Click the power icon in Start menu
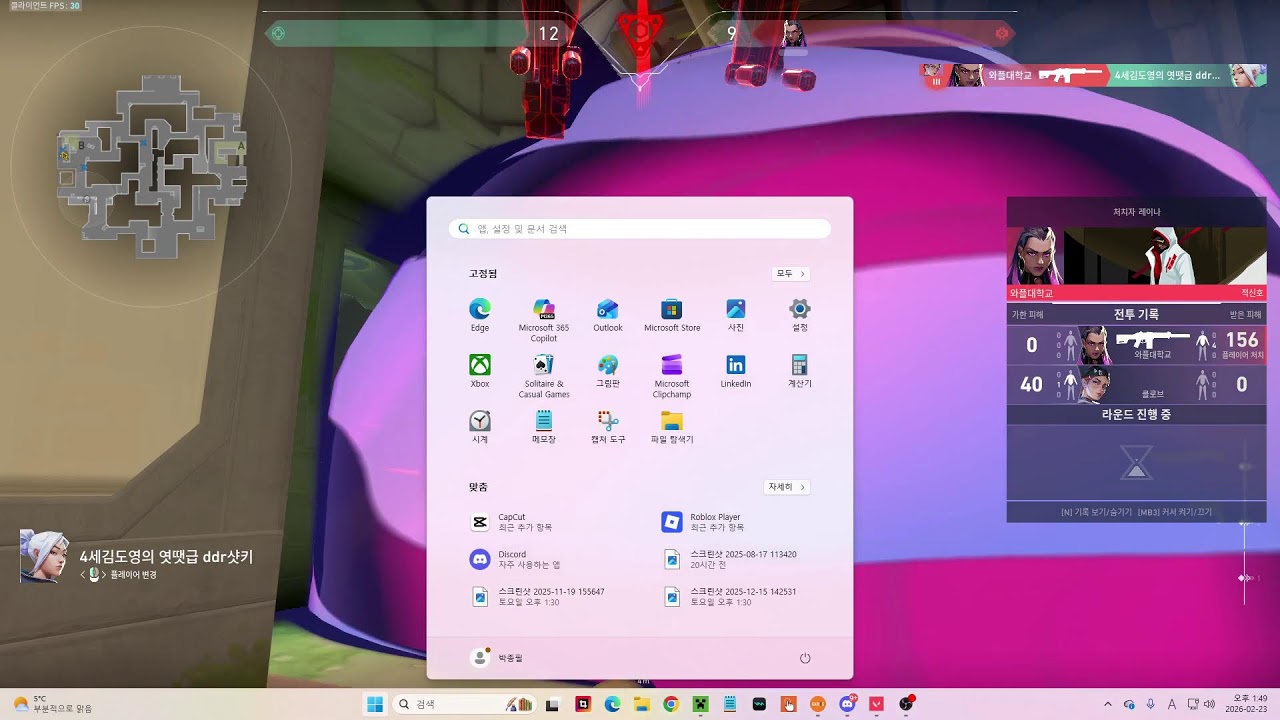Viewport: 1280px width, 720px height. click(x=805, y=658)
